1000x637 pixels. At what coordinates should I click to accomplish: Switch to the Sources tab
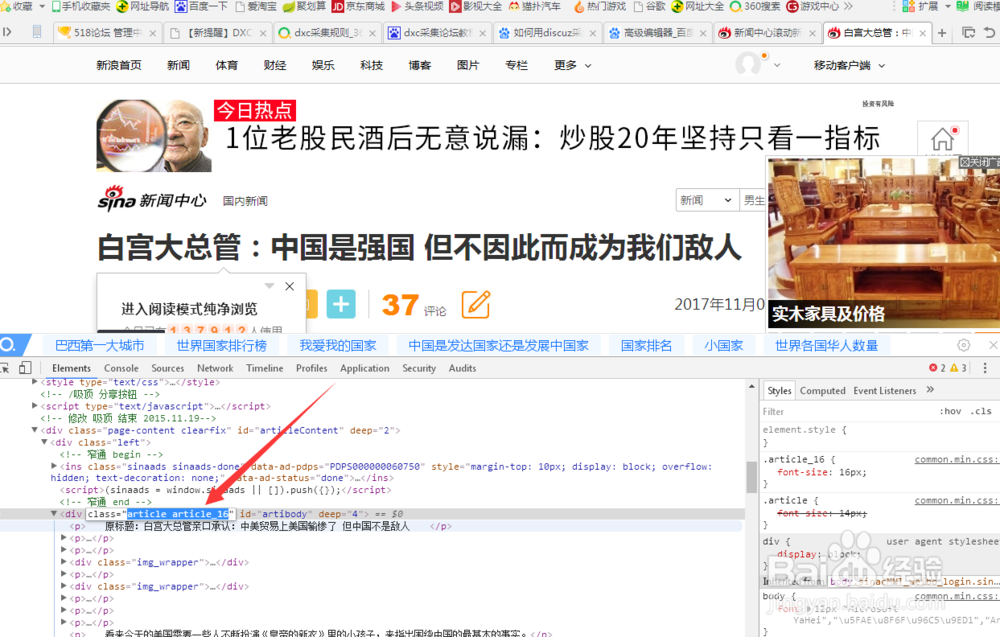click(168, 368)
